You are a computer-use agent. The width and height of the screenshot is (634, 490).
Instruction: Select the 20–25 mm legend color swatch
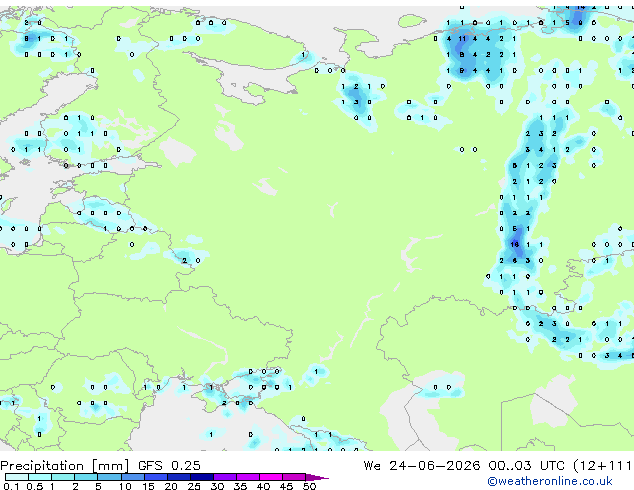(x=179, y=477)
